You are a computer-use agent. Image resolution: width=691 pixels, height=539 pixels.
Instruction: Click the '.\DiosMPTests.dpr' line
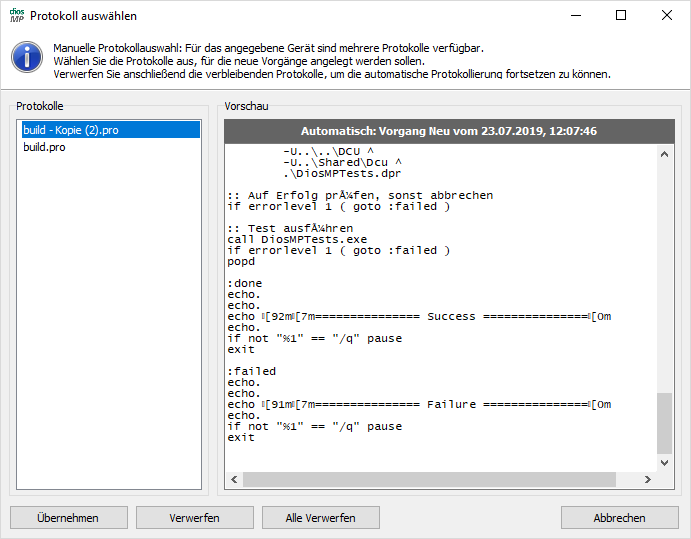(342, 174)
